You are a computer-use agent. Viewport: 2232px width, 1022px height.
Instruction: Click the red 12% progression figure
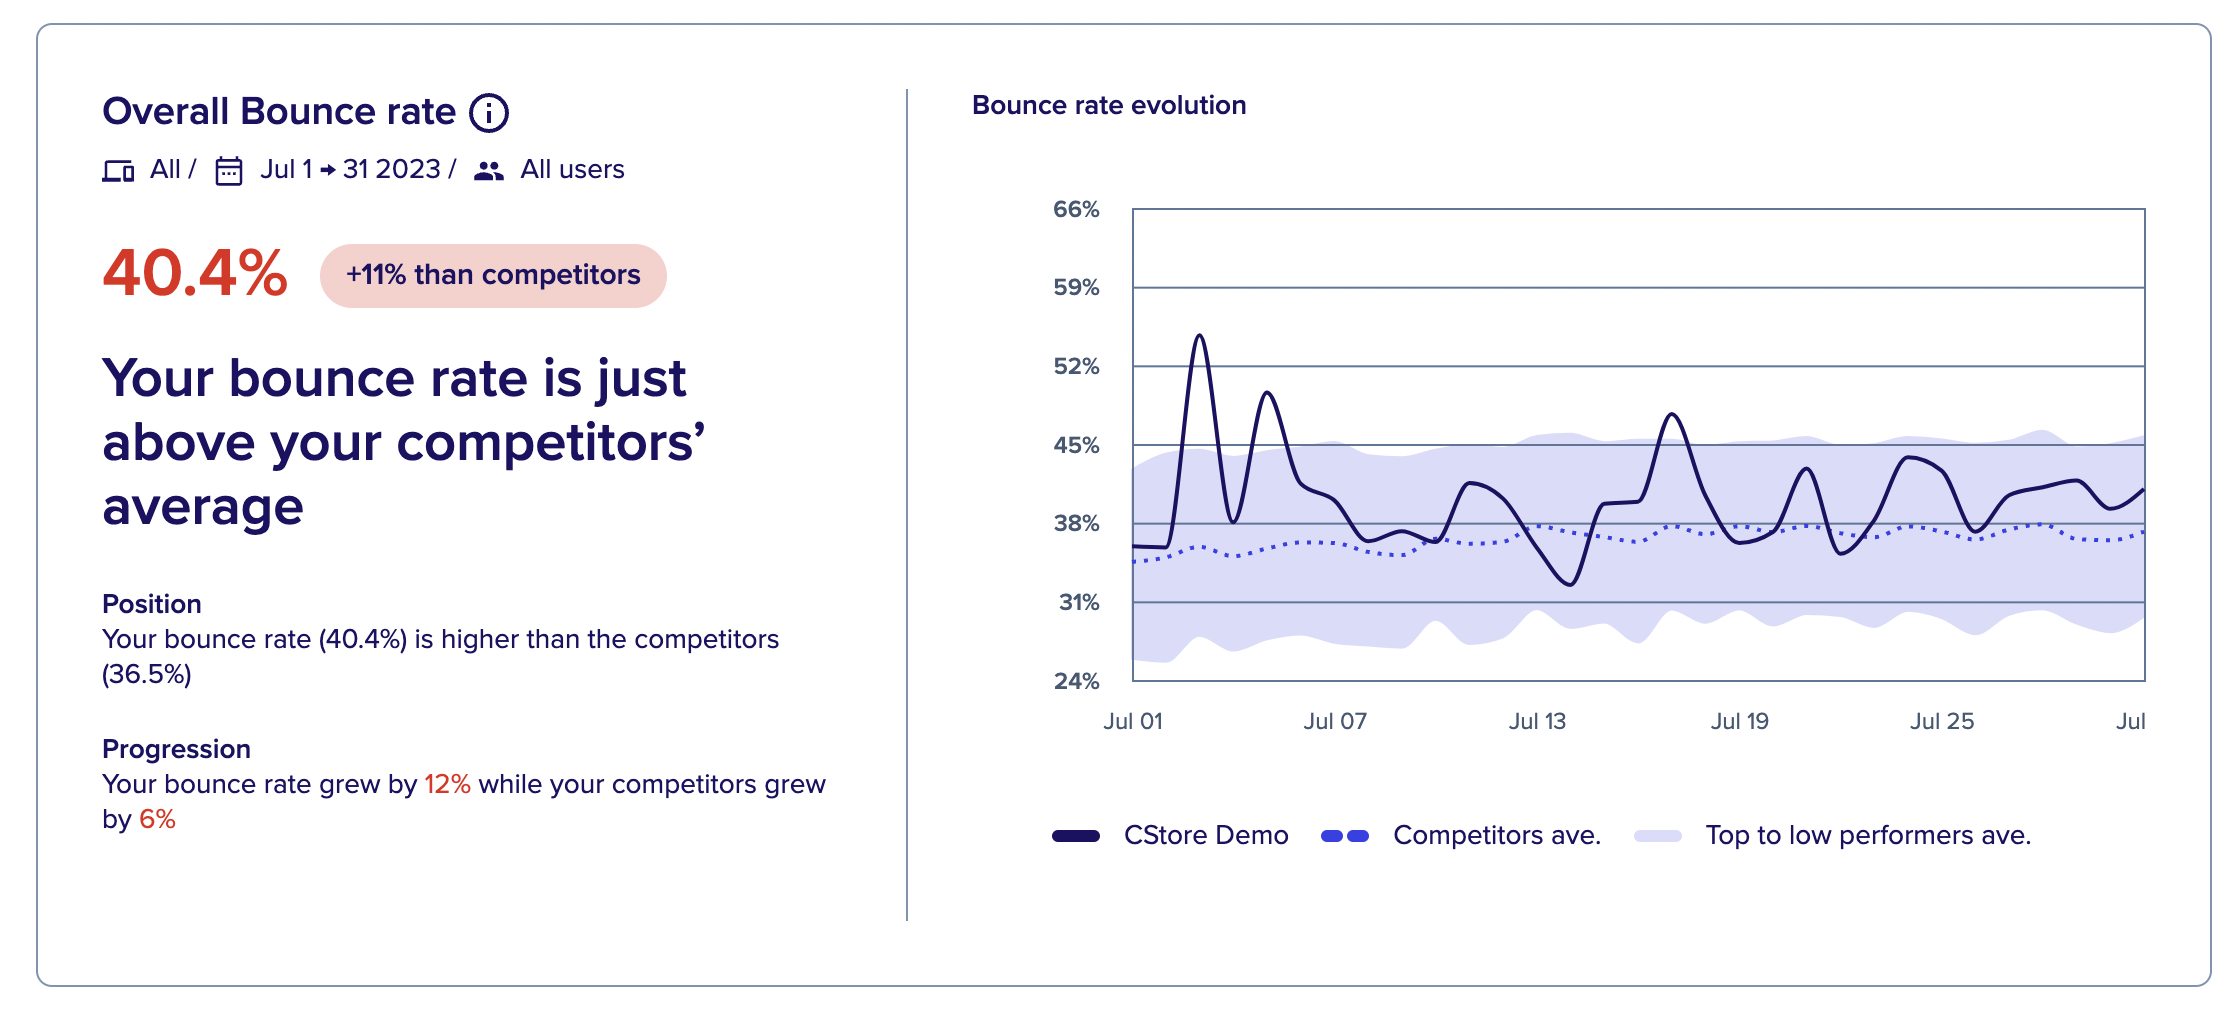coord(447,784)
